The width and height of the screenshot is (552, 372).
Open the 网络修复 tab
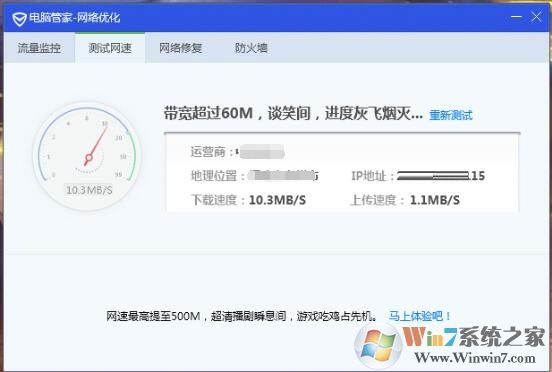point(181,48)
